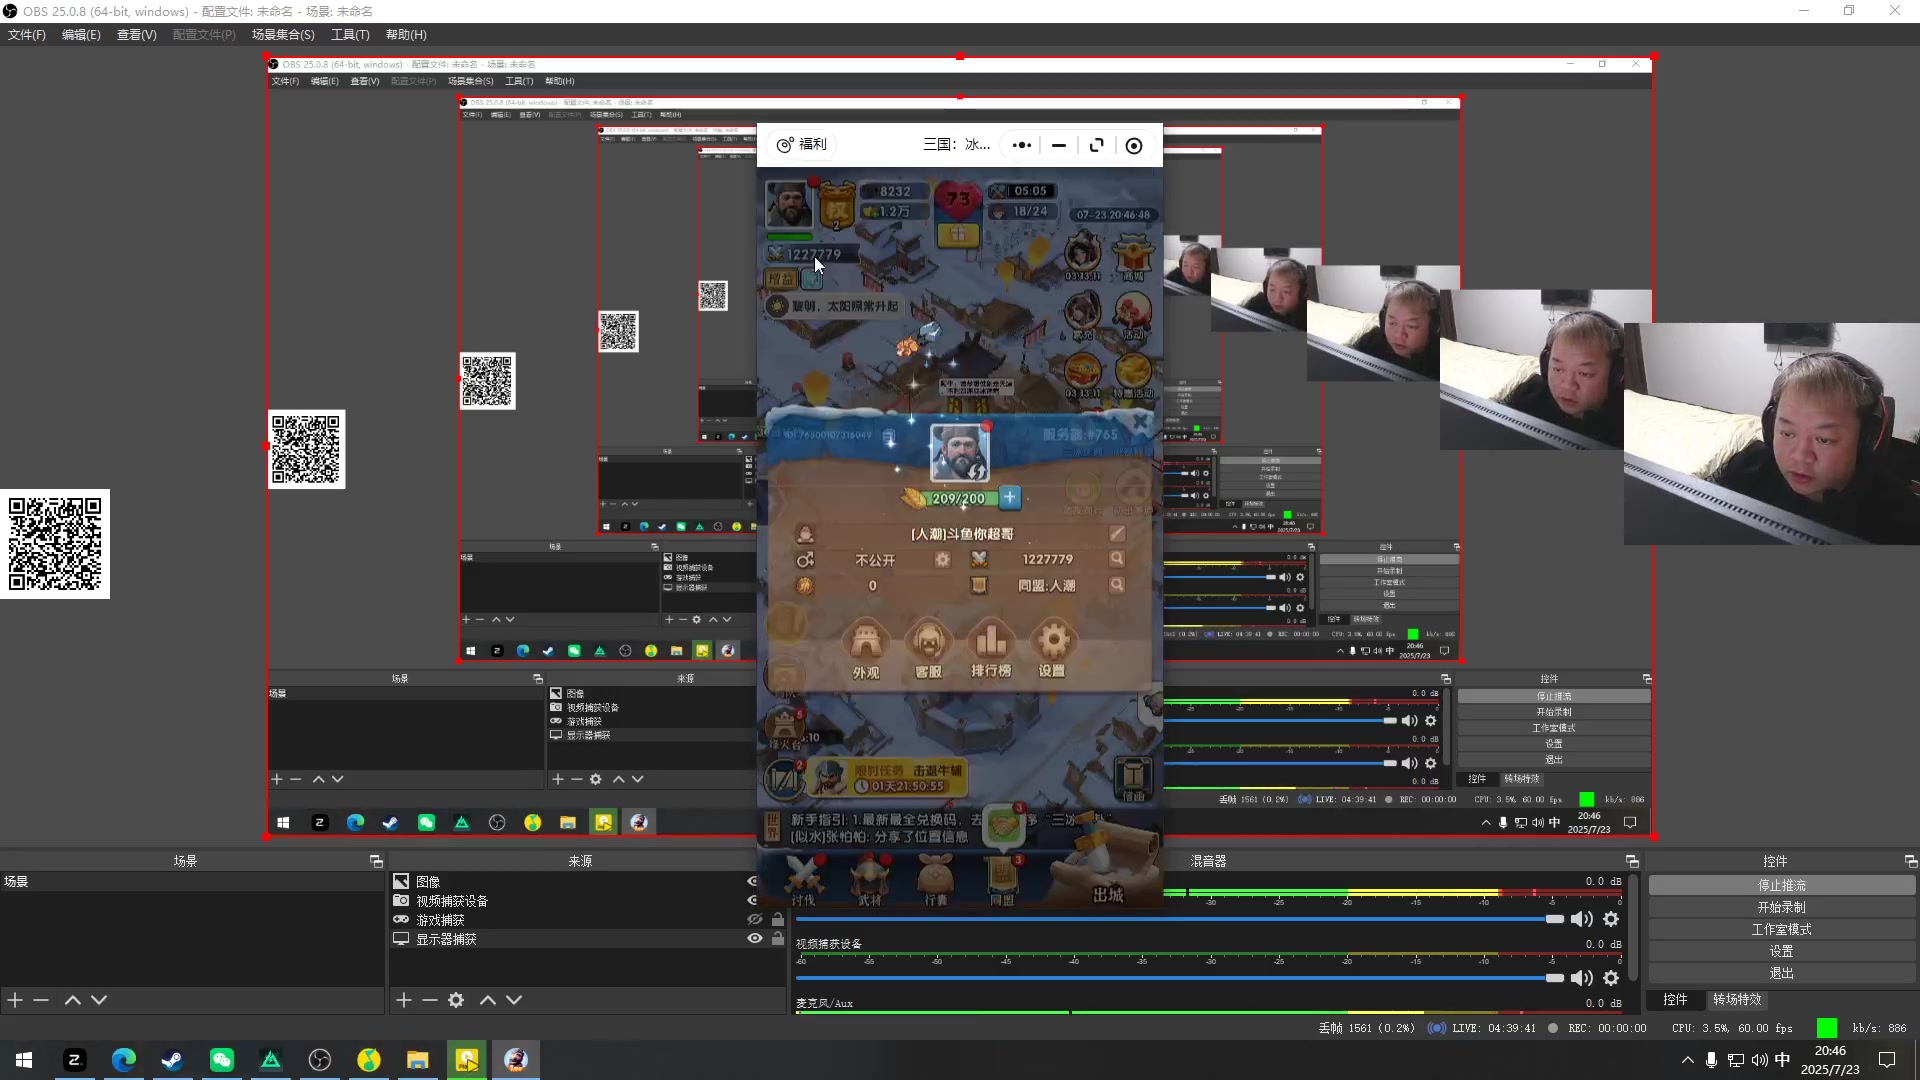Remove the selected scene with the minus icon
The height and width of the screenshot is (1080, 1920).
(x=41, y=1000)
